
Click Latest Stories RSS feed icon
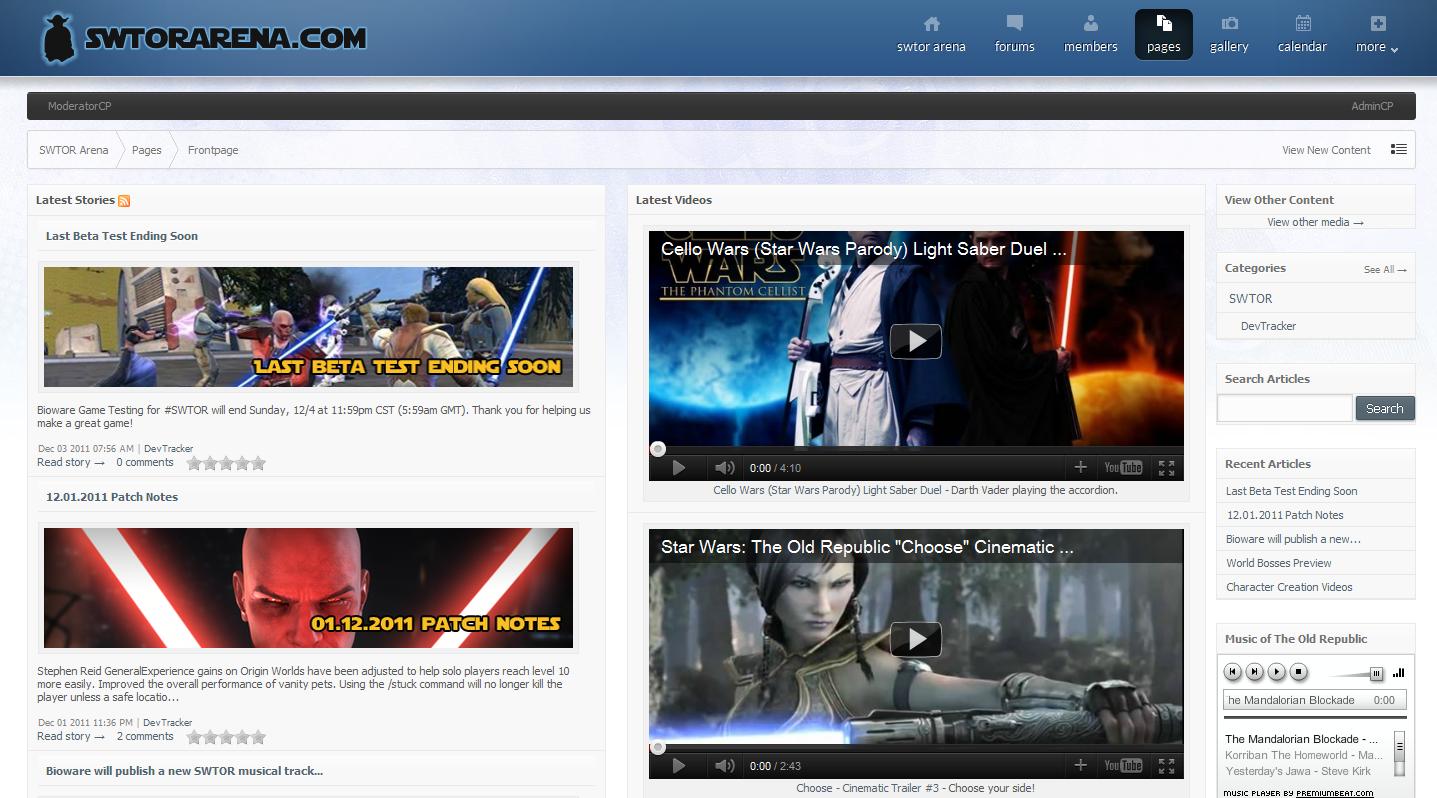click(124, 201)
